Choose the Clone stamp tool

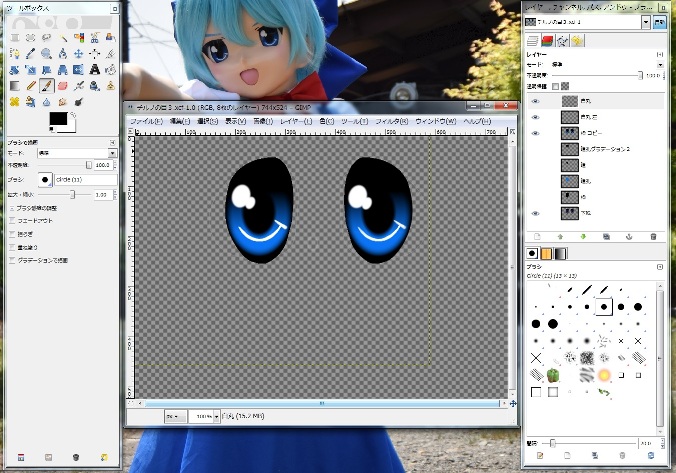pyautogui.click(x=111, y=86)
